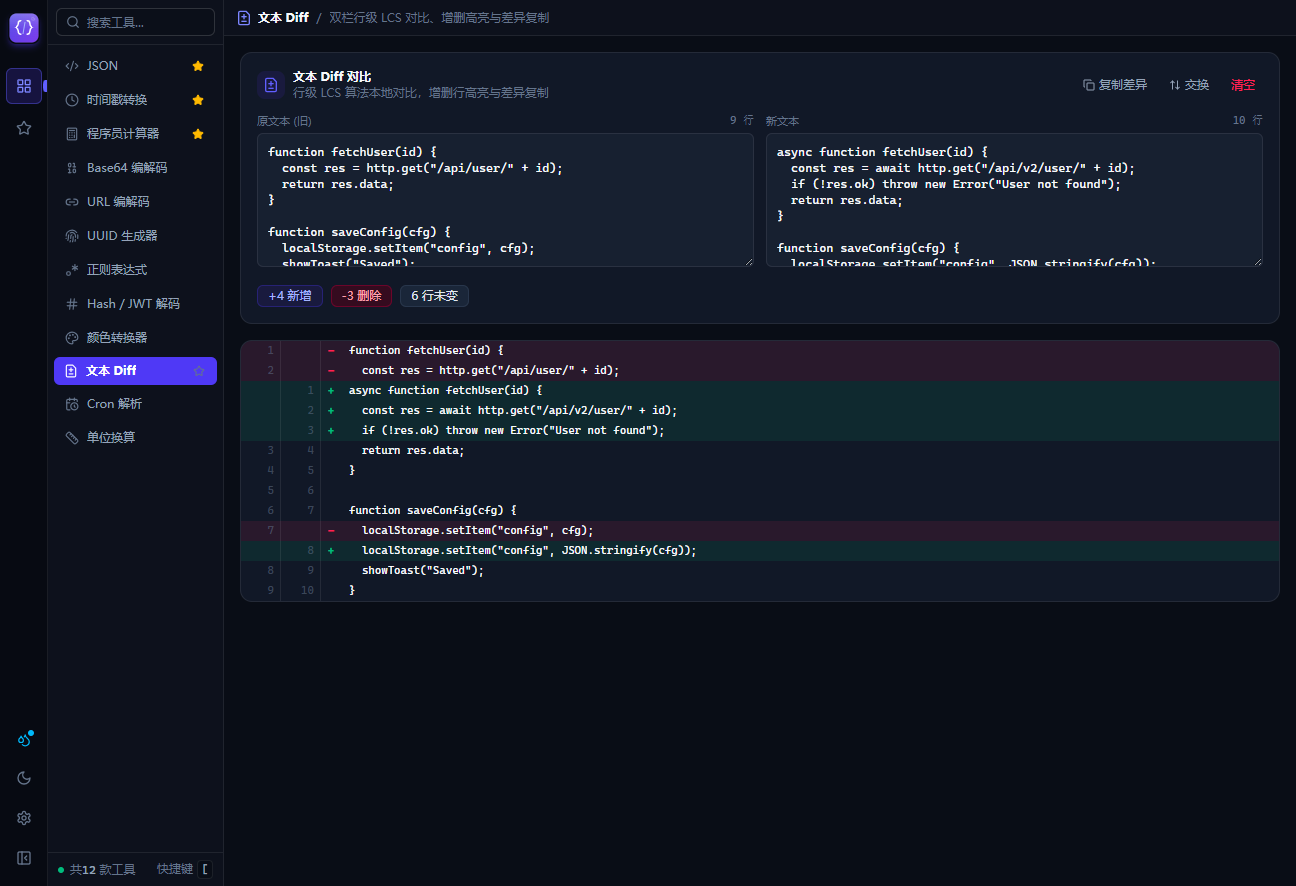Click the app logo with curly braces

(24, 28)
